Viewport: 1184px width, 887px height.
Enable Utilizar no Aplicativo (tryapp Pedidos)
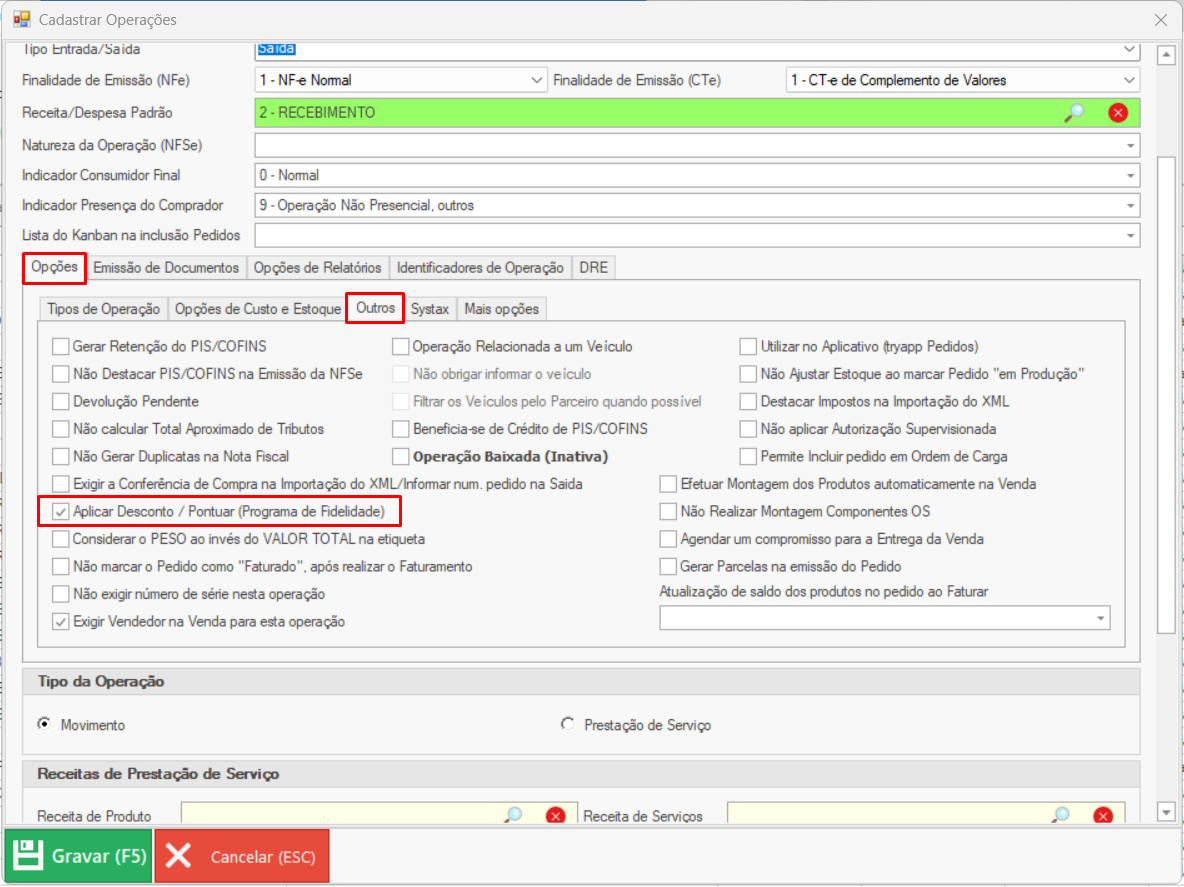[748, 346]
